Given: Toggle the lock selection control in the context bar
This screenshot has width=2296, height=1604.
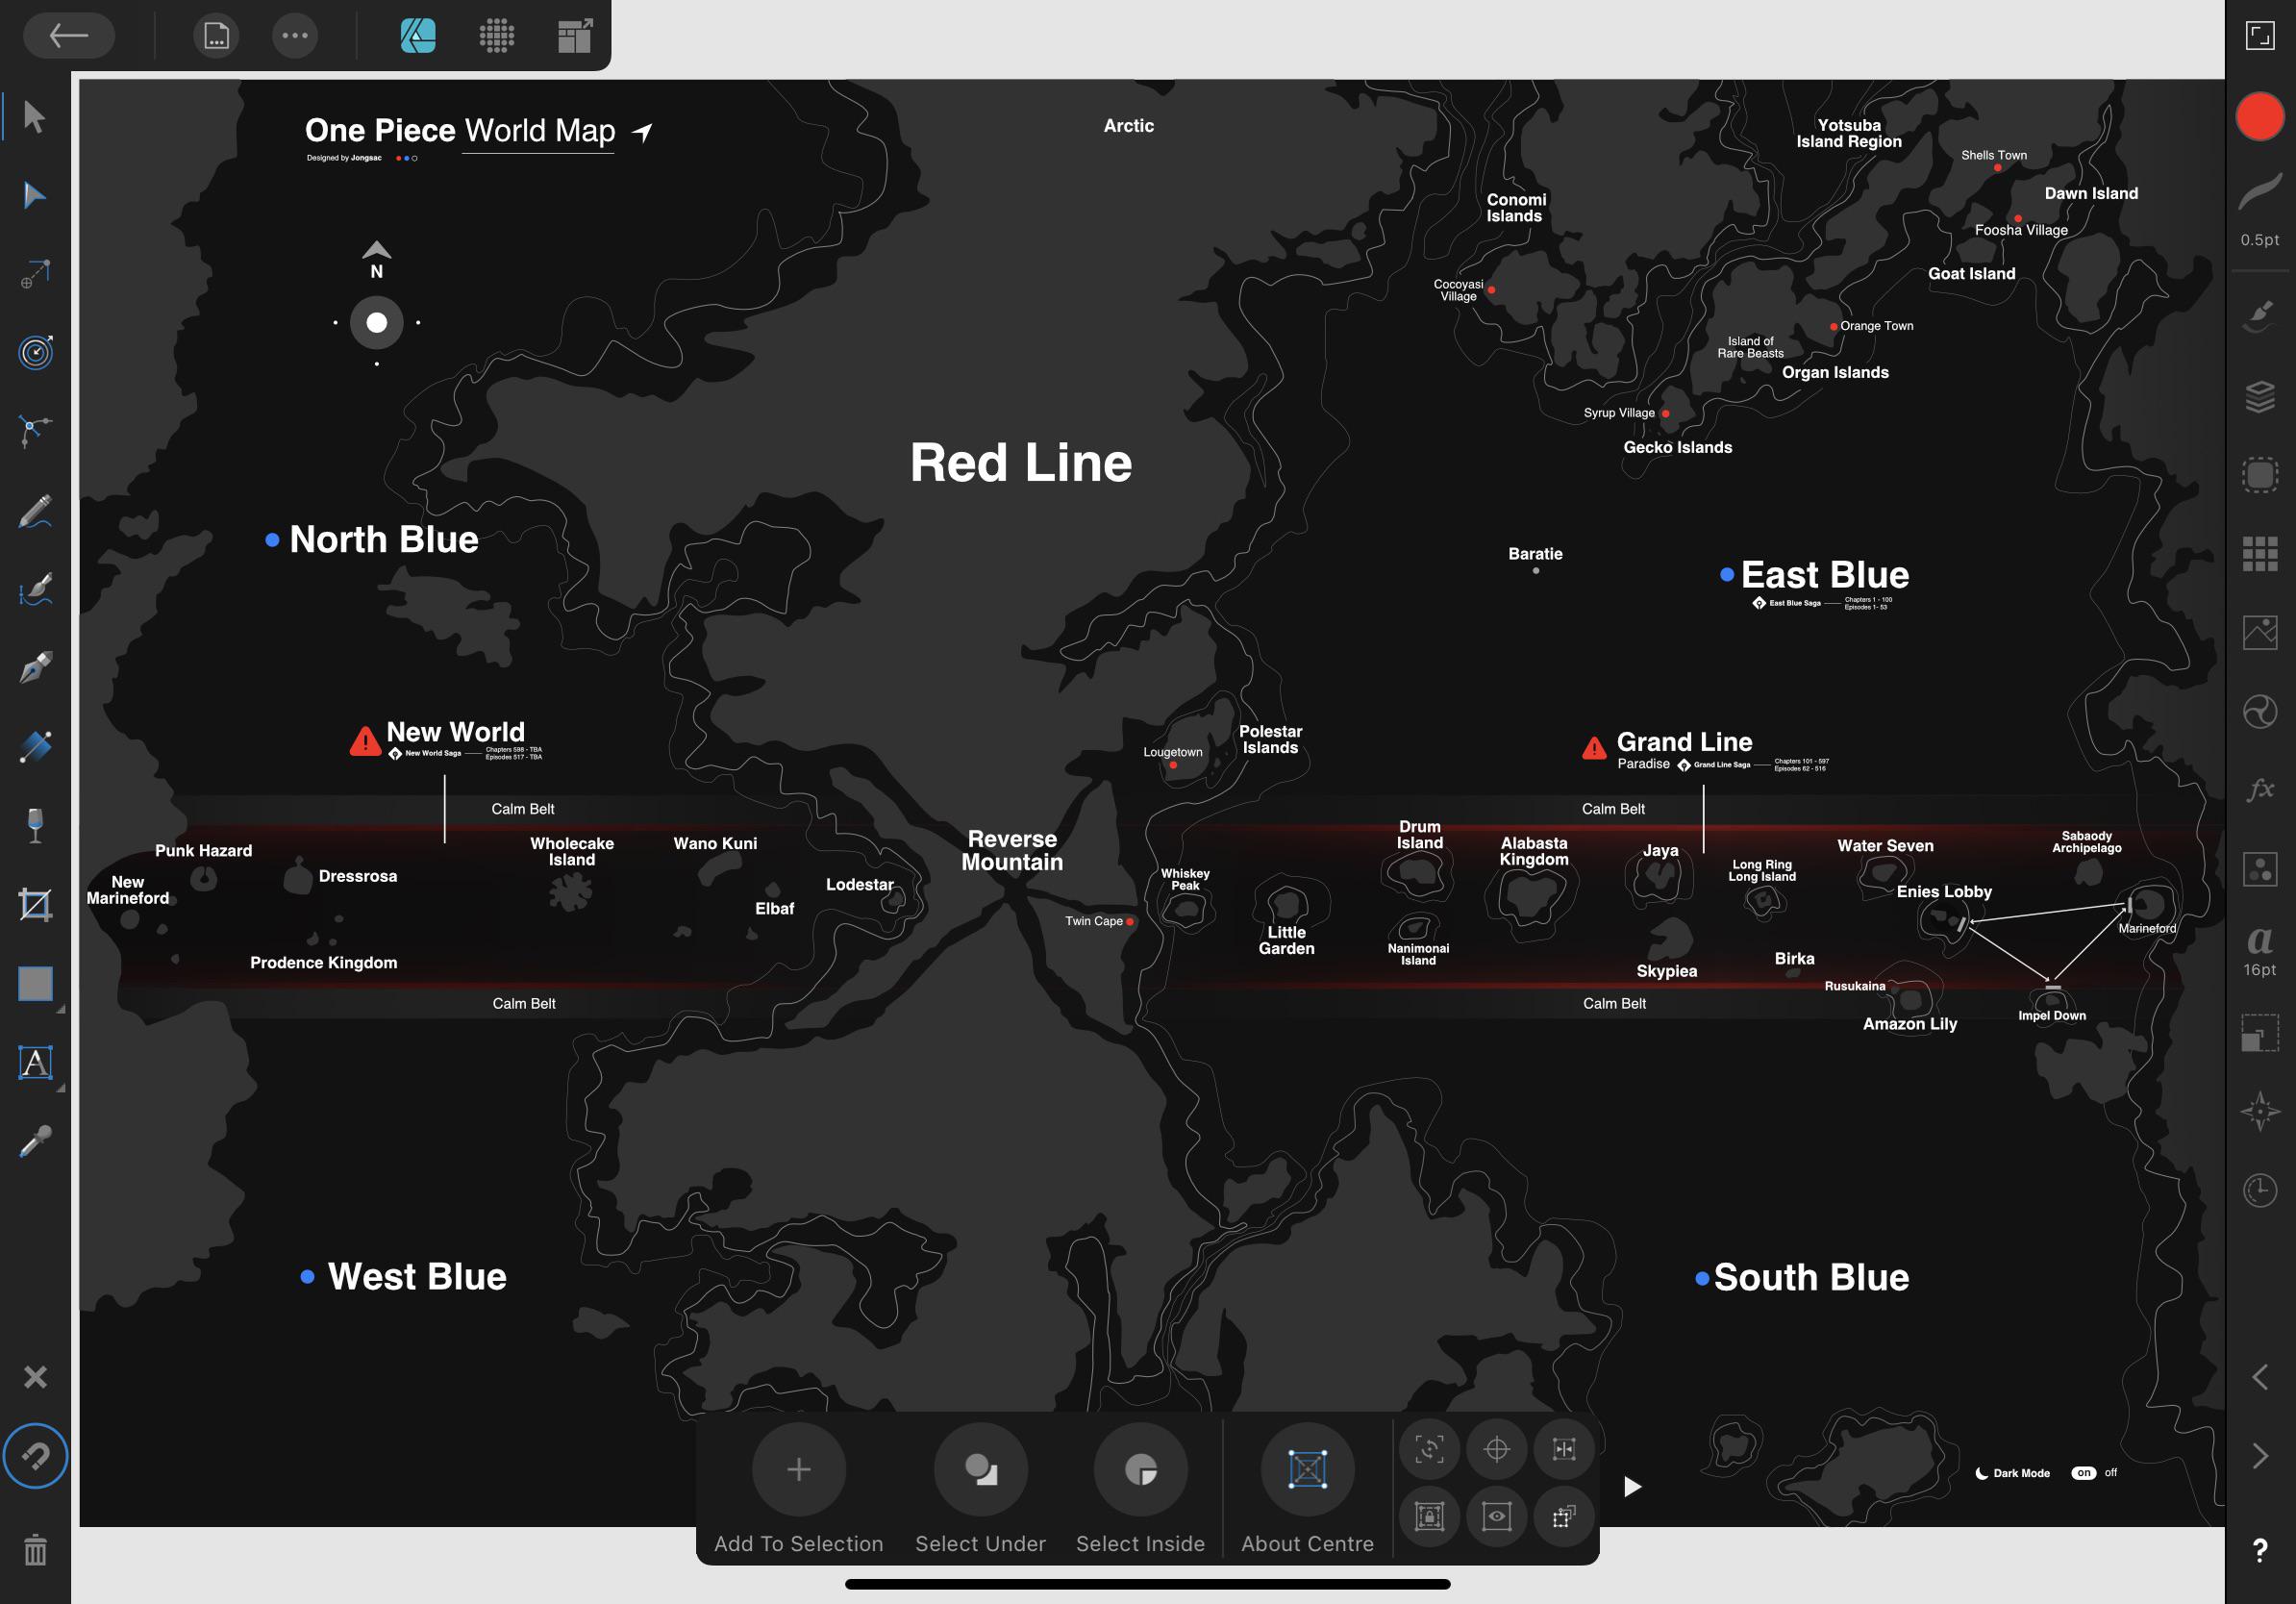Looking at the screenshot, I should tap(1430, 1517).
